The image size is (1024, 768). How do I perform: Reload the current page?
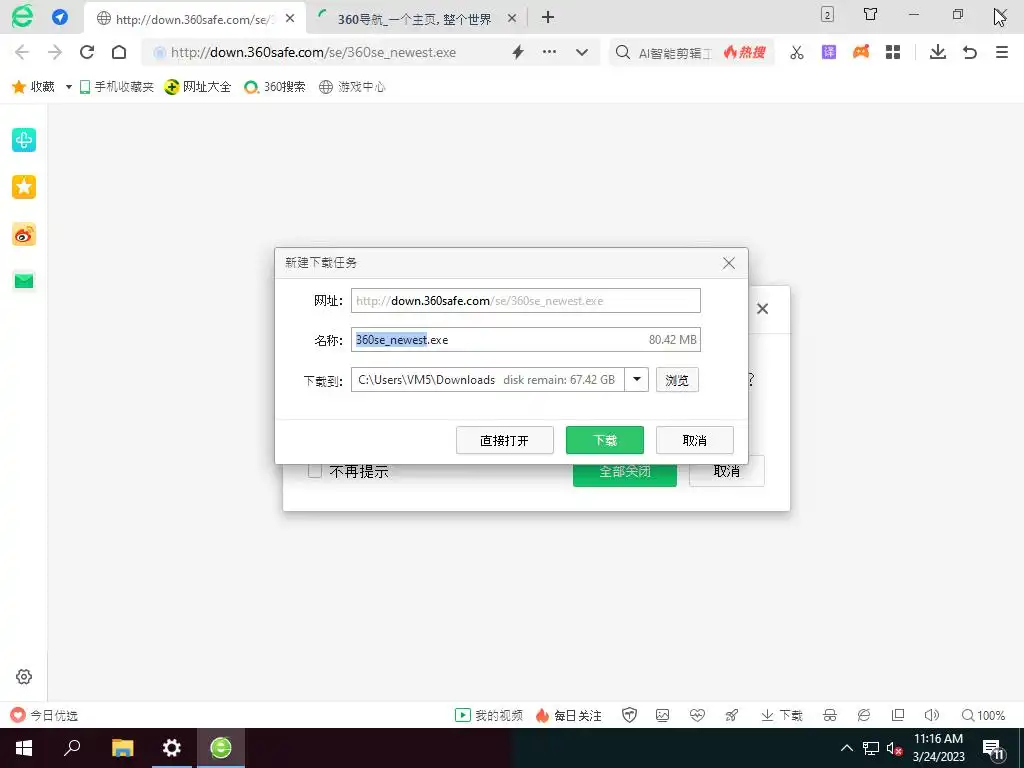(87, 52)
